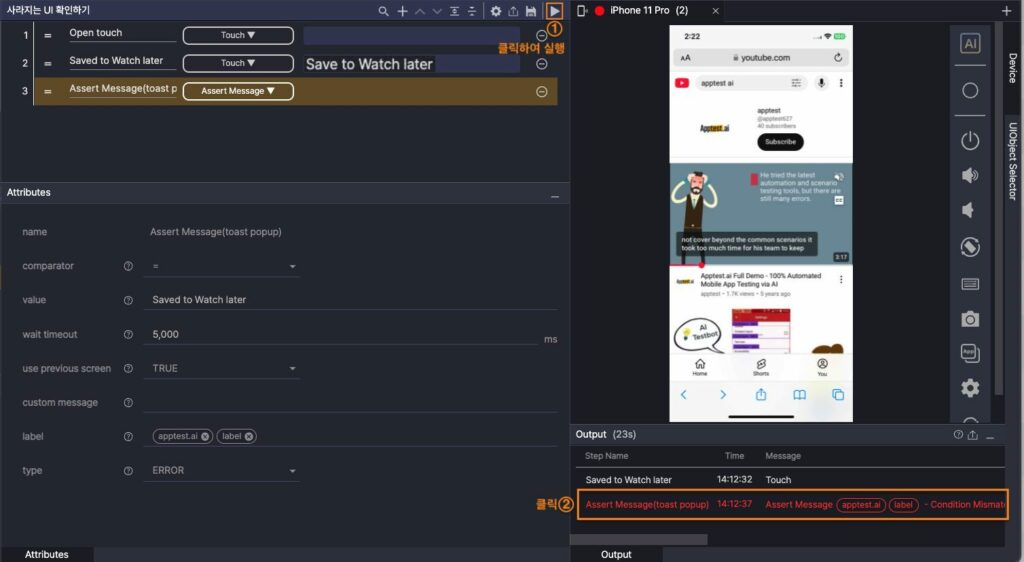1024x562 pixels.
Task: Save the scenario with the floppy disk icon
Action: coord(531,11)
